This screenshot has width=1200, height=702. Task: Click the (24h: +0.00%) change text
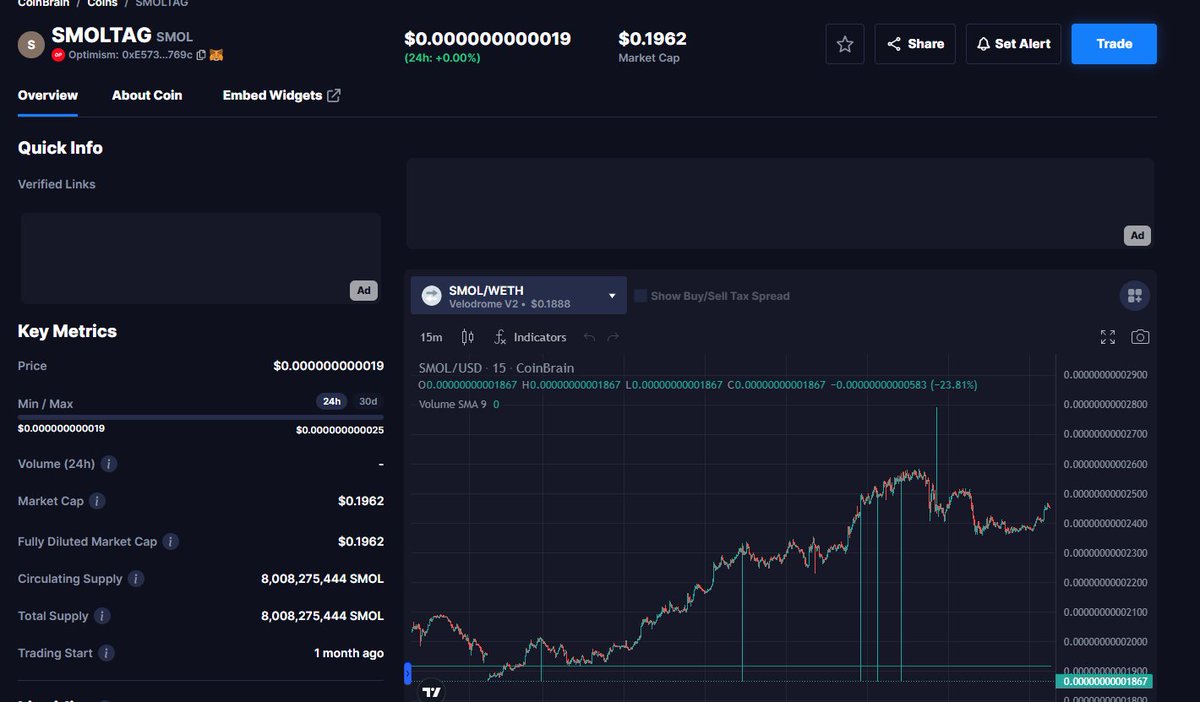[442, 58]
